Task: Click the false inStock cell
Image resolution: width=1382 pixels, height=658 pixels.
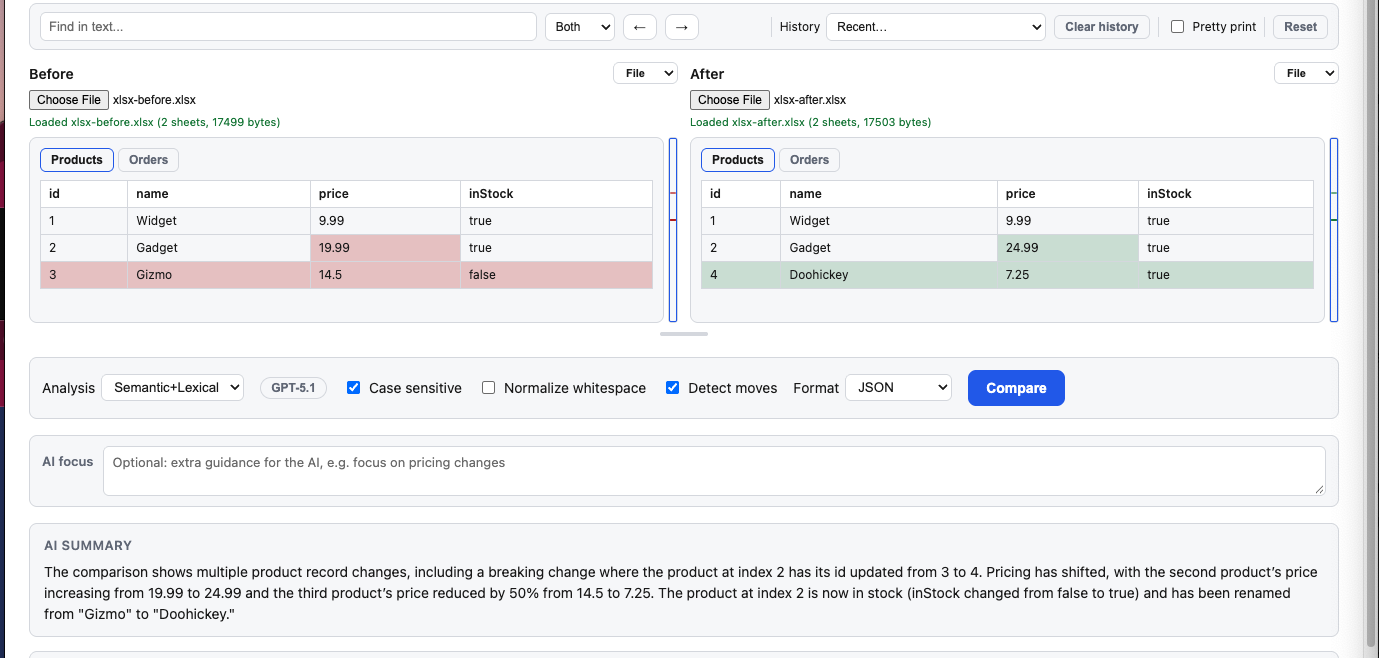Action: 556,275
